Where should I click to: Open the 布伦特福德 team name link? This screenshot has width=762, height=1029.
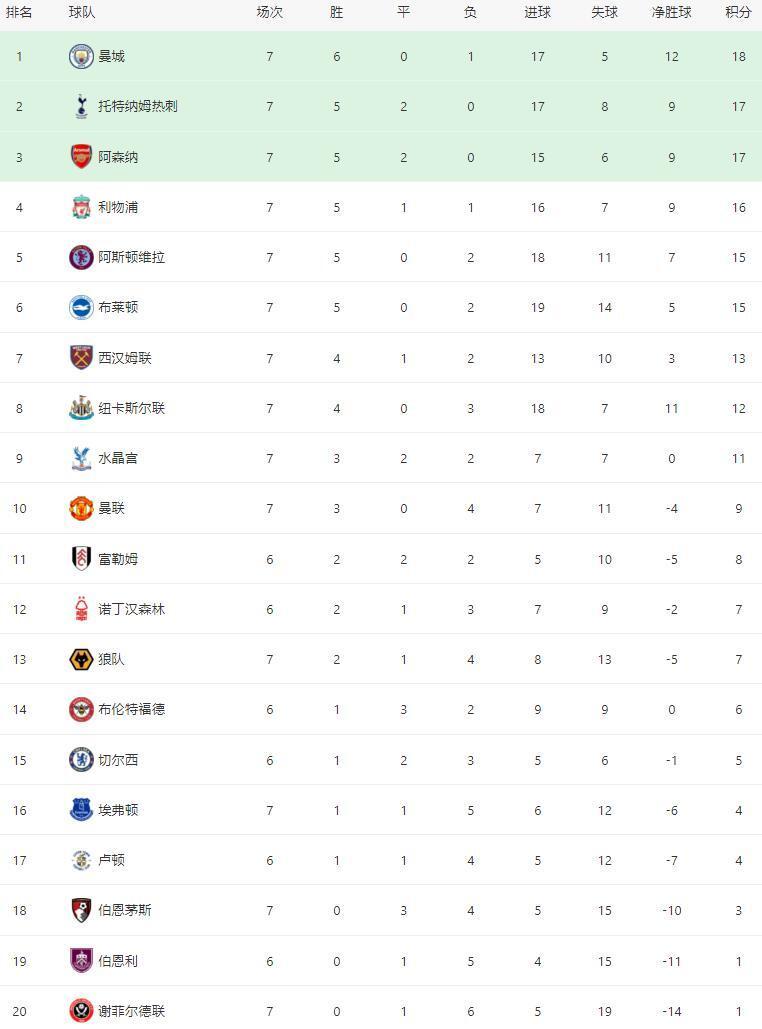pyautogui.click(x=131, y=709)
